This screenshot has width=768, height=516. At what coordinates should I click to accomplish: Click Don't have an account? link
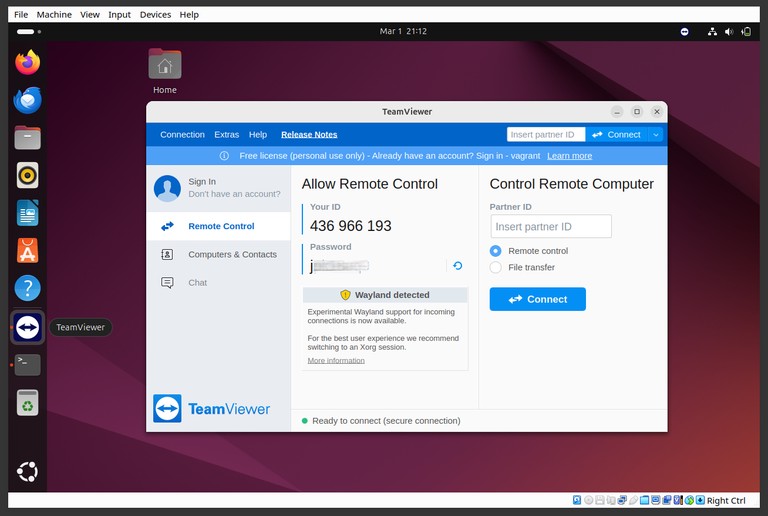tap(235, 194)
